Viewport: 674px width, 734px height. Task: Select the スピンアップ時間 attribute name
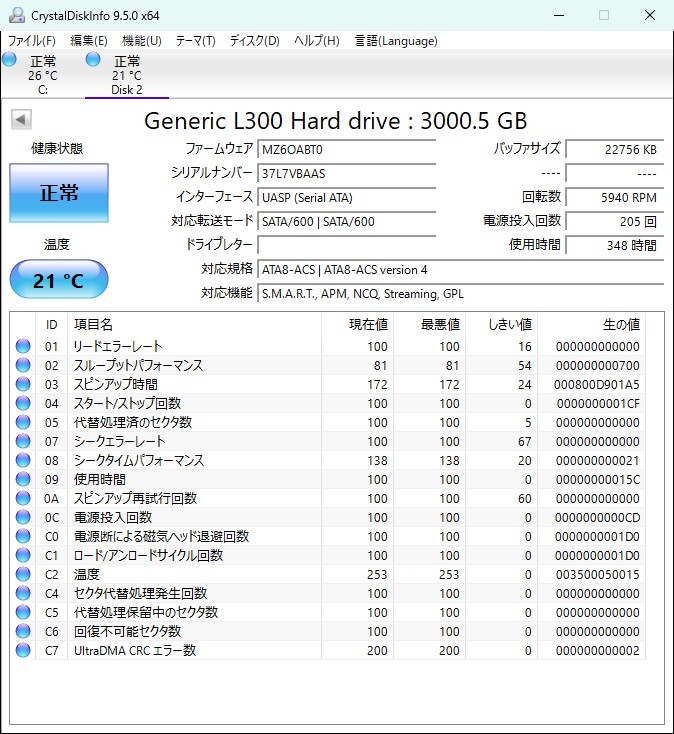pyautogui.click(x=116, y=384)
